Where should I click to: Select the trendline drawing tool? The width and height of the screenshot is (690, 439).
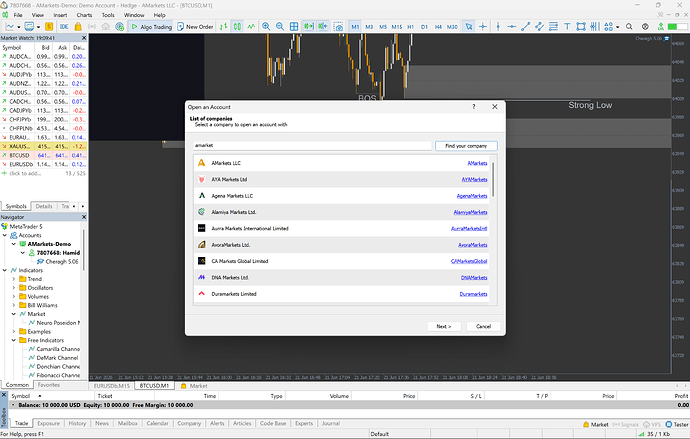pyautogui.click(x=525, y=27)
